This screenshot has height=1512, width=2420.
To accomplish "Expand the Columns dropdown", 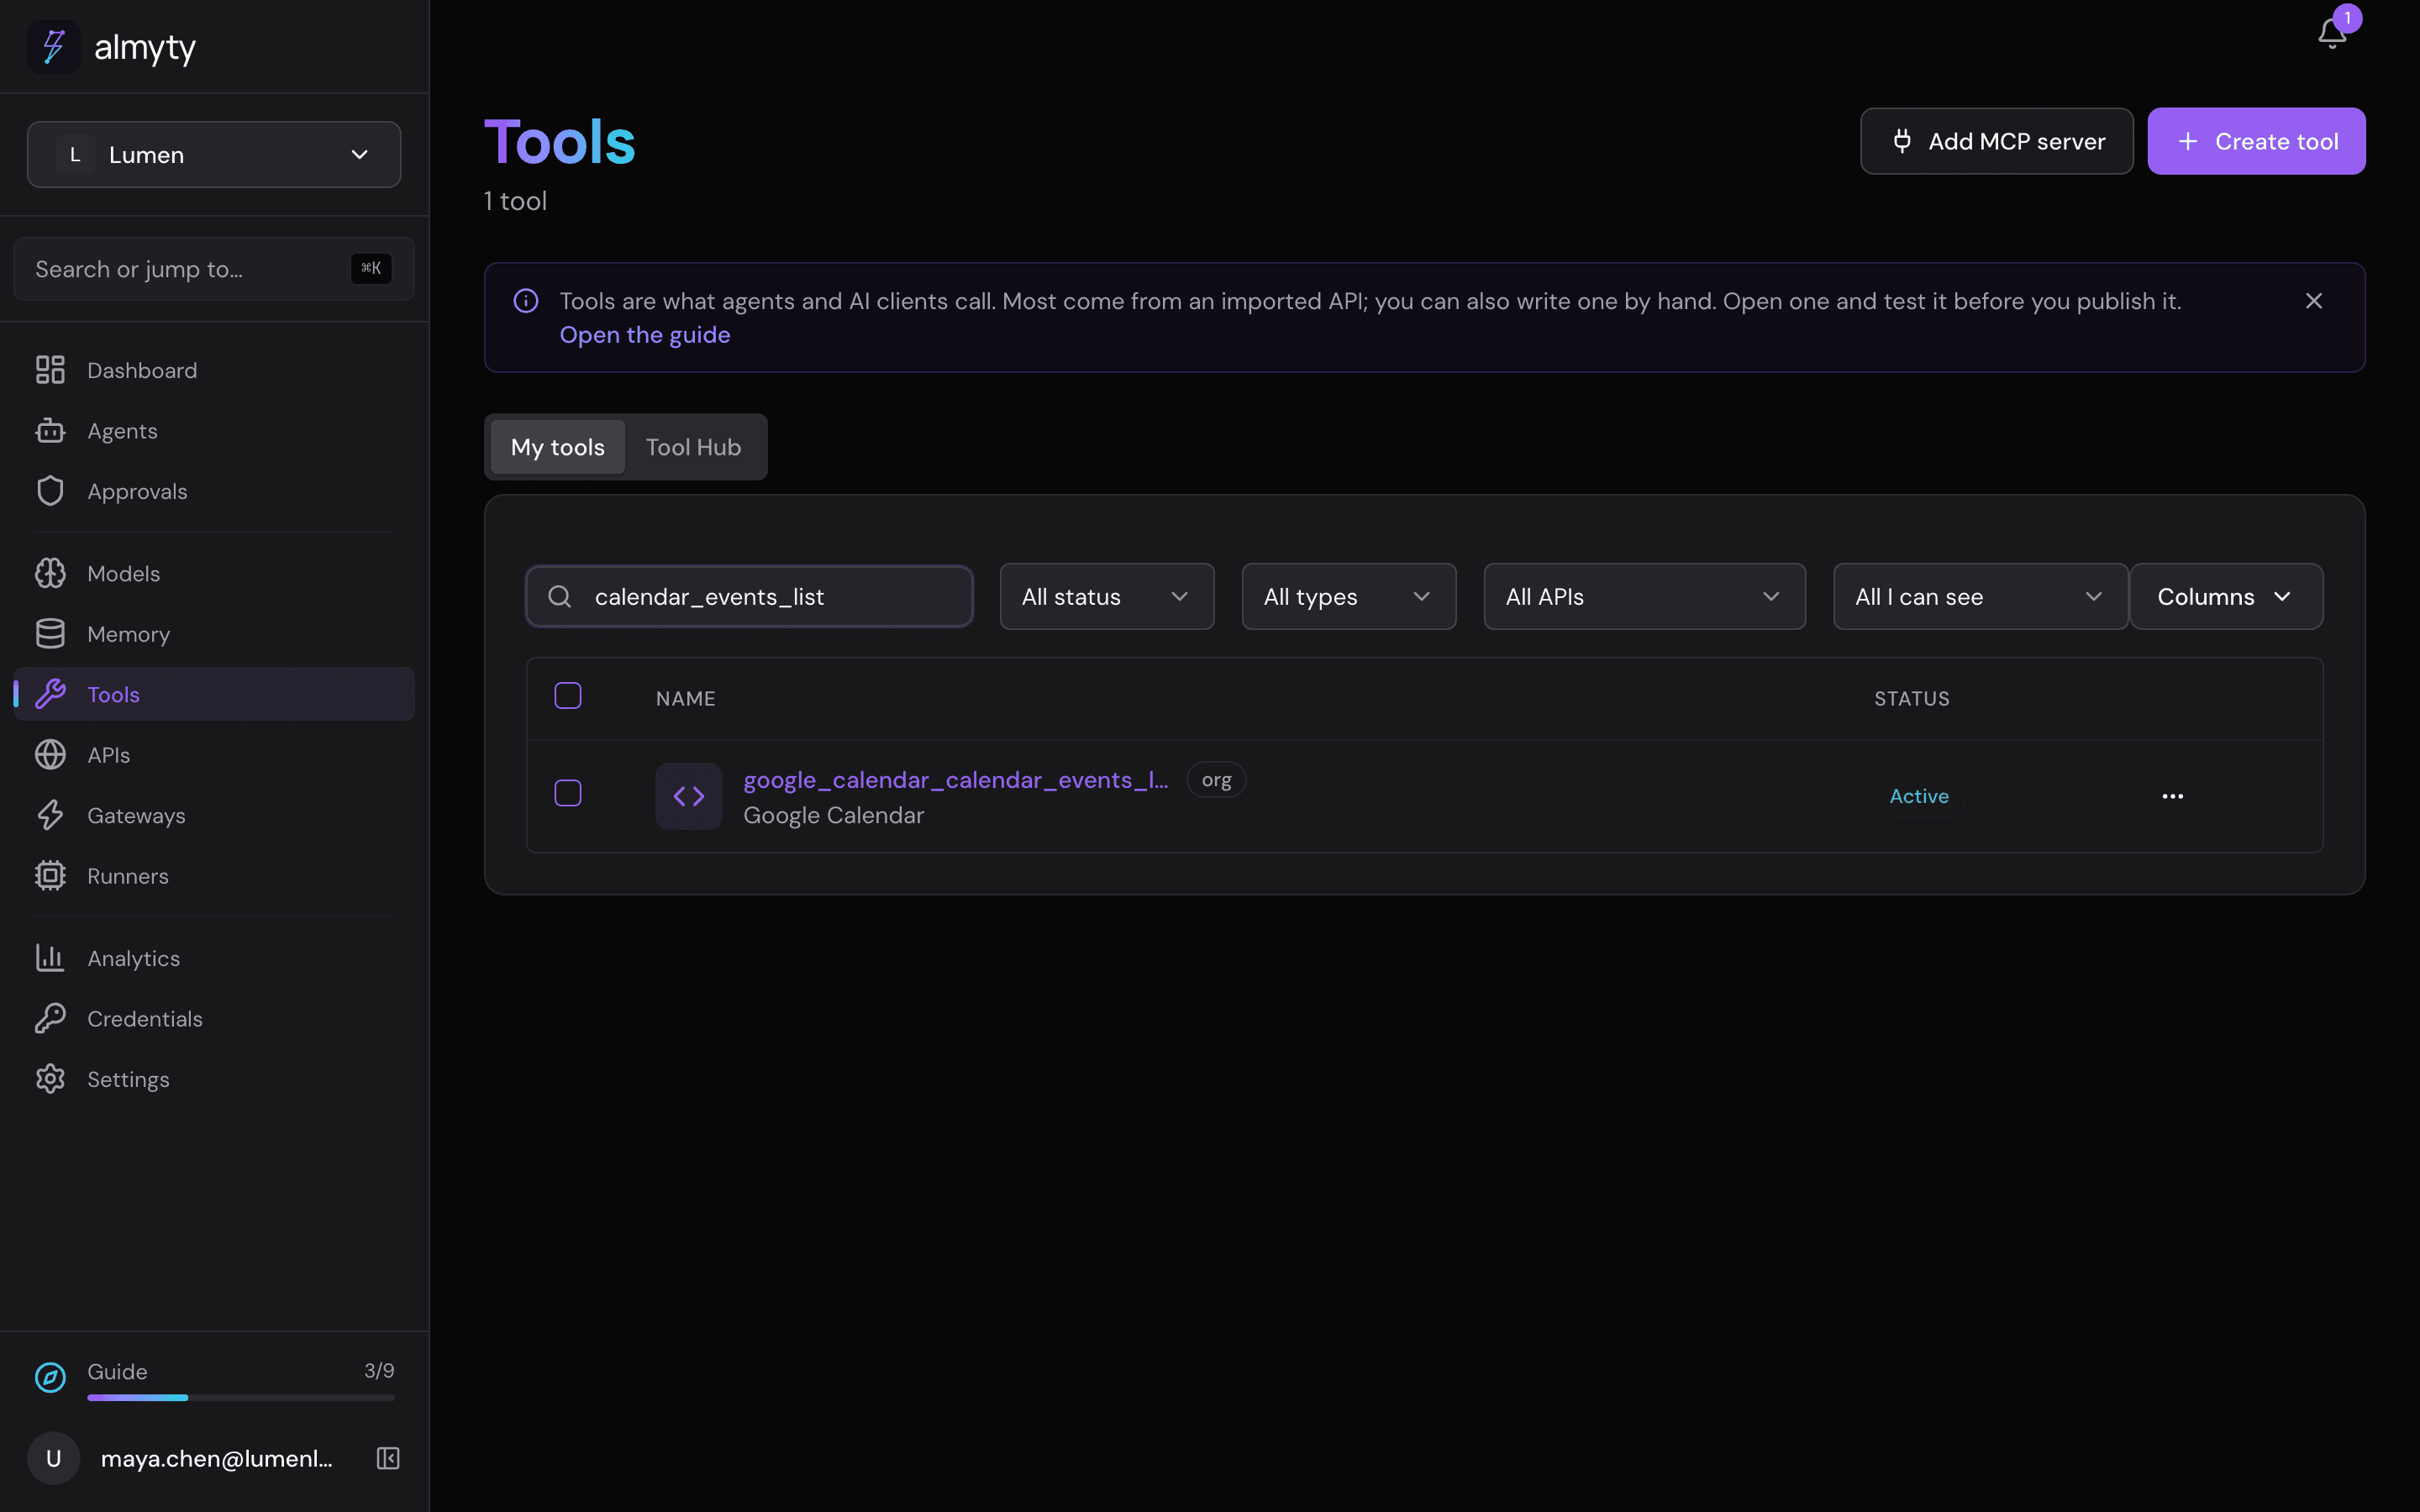I will [2226, 597].
